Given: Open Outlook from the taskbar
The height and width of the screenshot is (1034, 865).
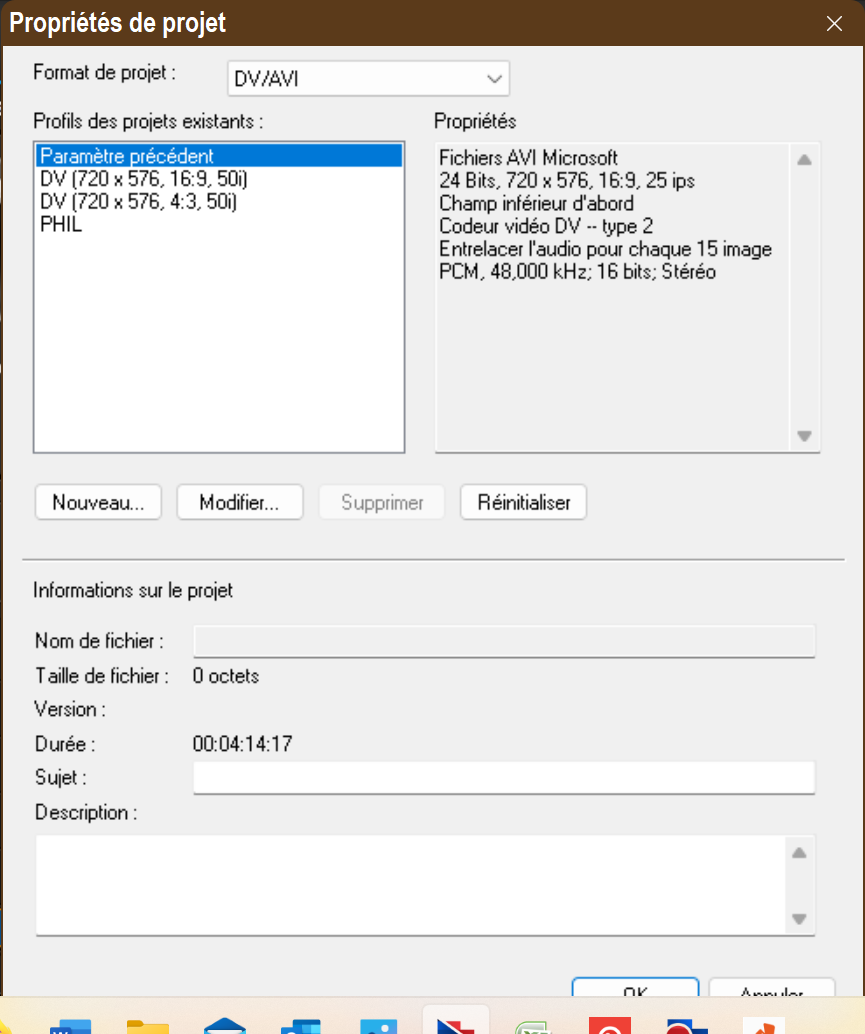Looking at the screenshot, I should (x=301, y=1026).
